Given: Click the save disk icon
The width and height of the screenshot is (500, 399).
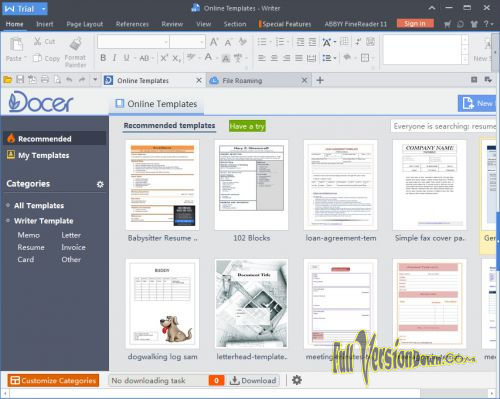Looking at the screenshot, I should click(x=20, y=79).
